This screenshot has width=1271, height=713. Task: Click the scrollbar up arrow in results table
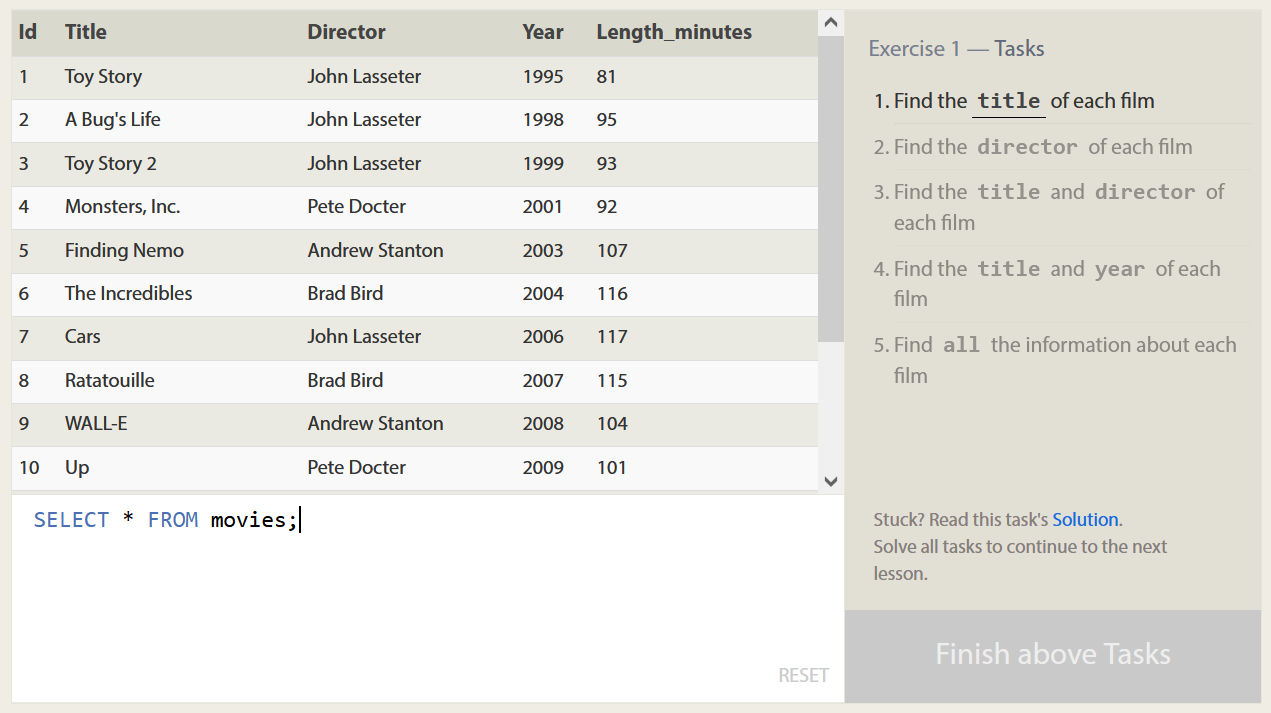[x=831, y=23]
